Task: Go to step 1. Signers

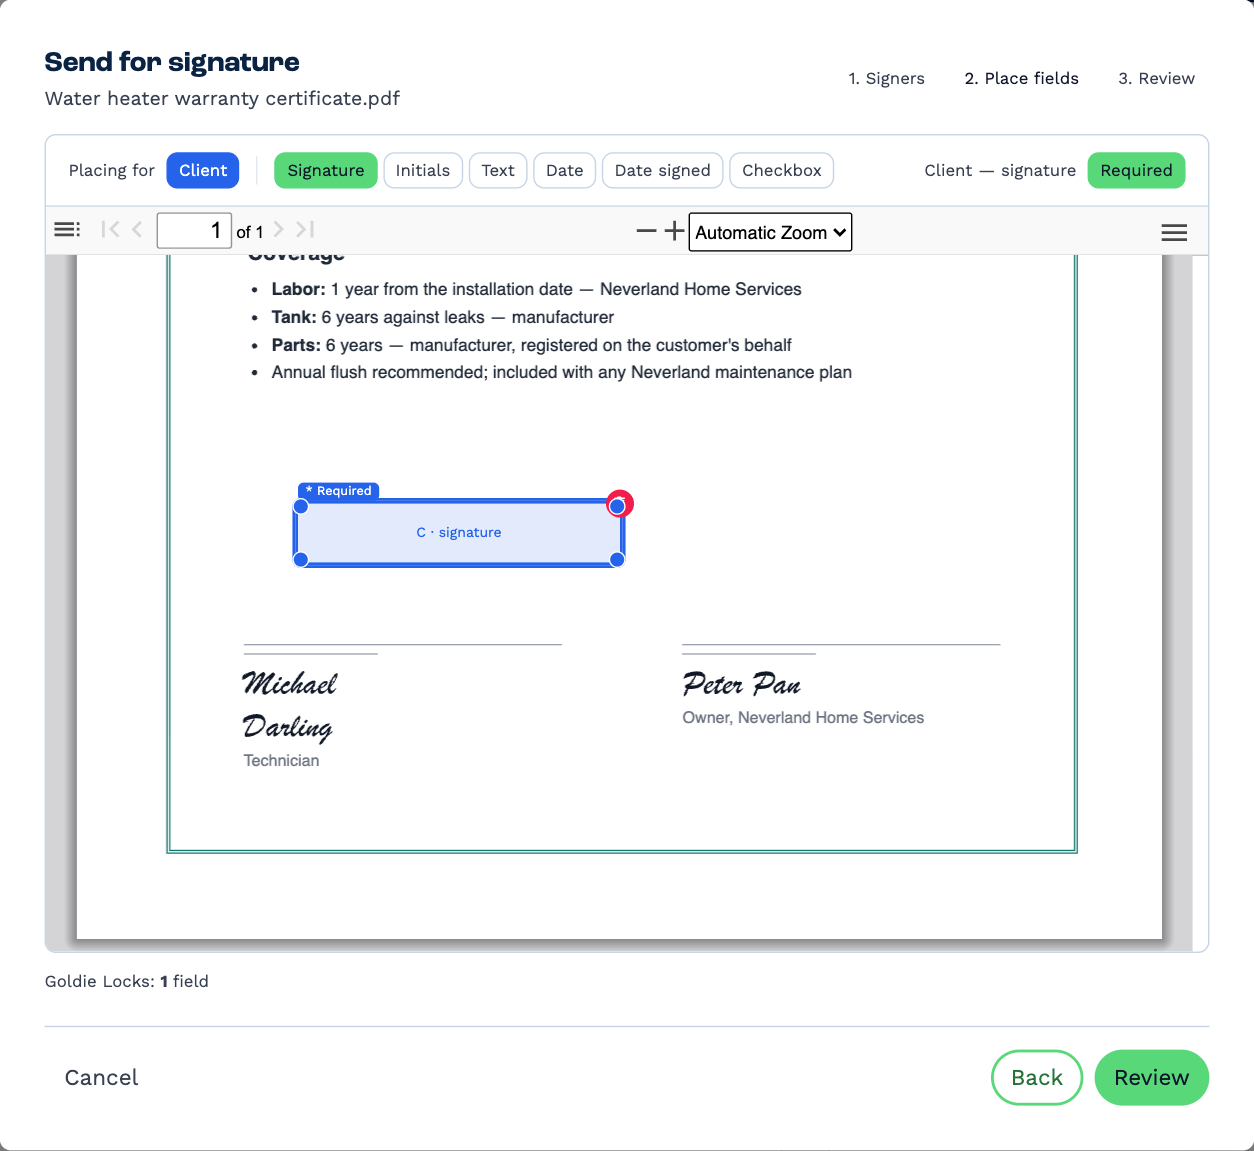Action: [x=887, y=78]
